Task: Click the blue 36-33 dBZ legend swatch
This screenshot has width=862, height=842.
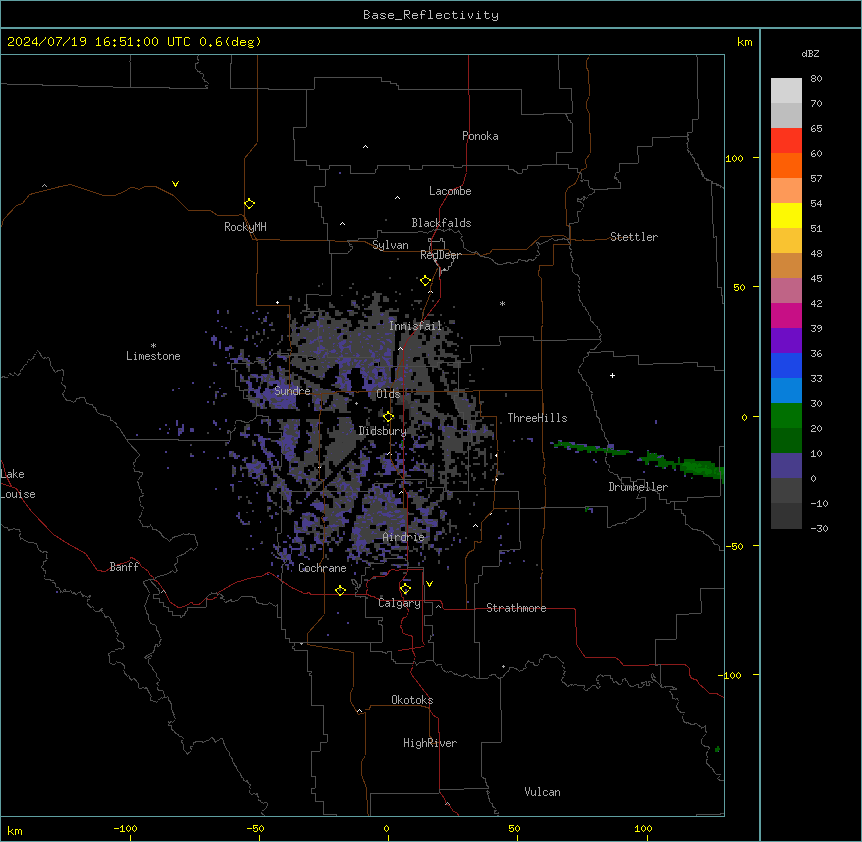Action: tap(786, 365)
